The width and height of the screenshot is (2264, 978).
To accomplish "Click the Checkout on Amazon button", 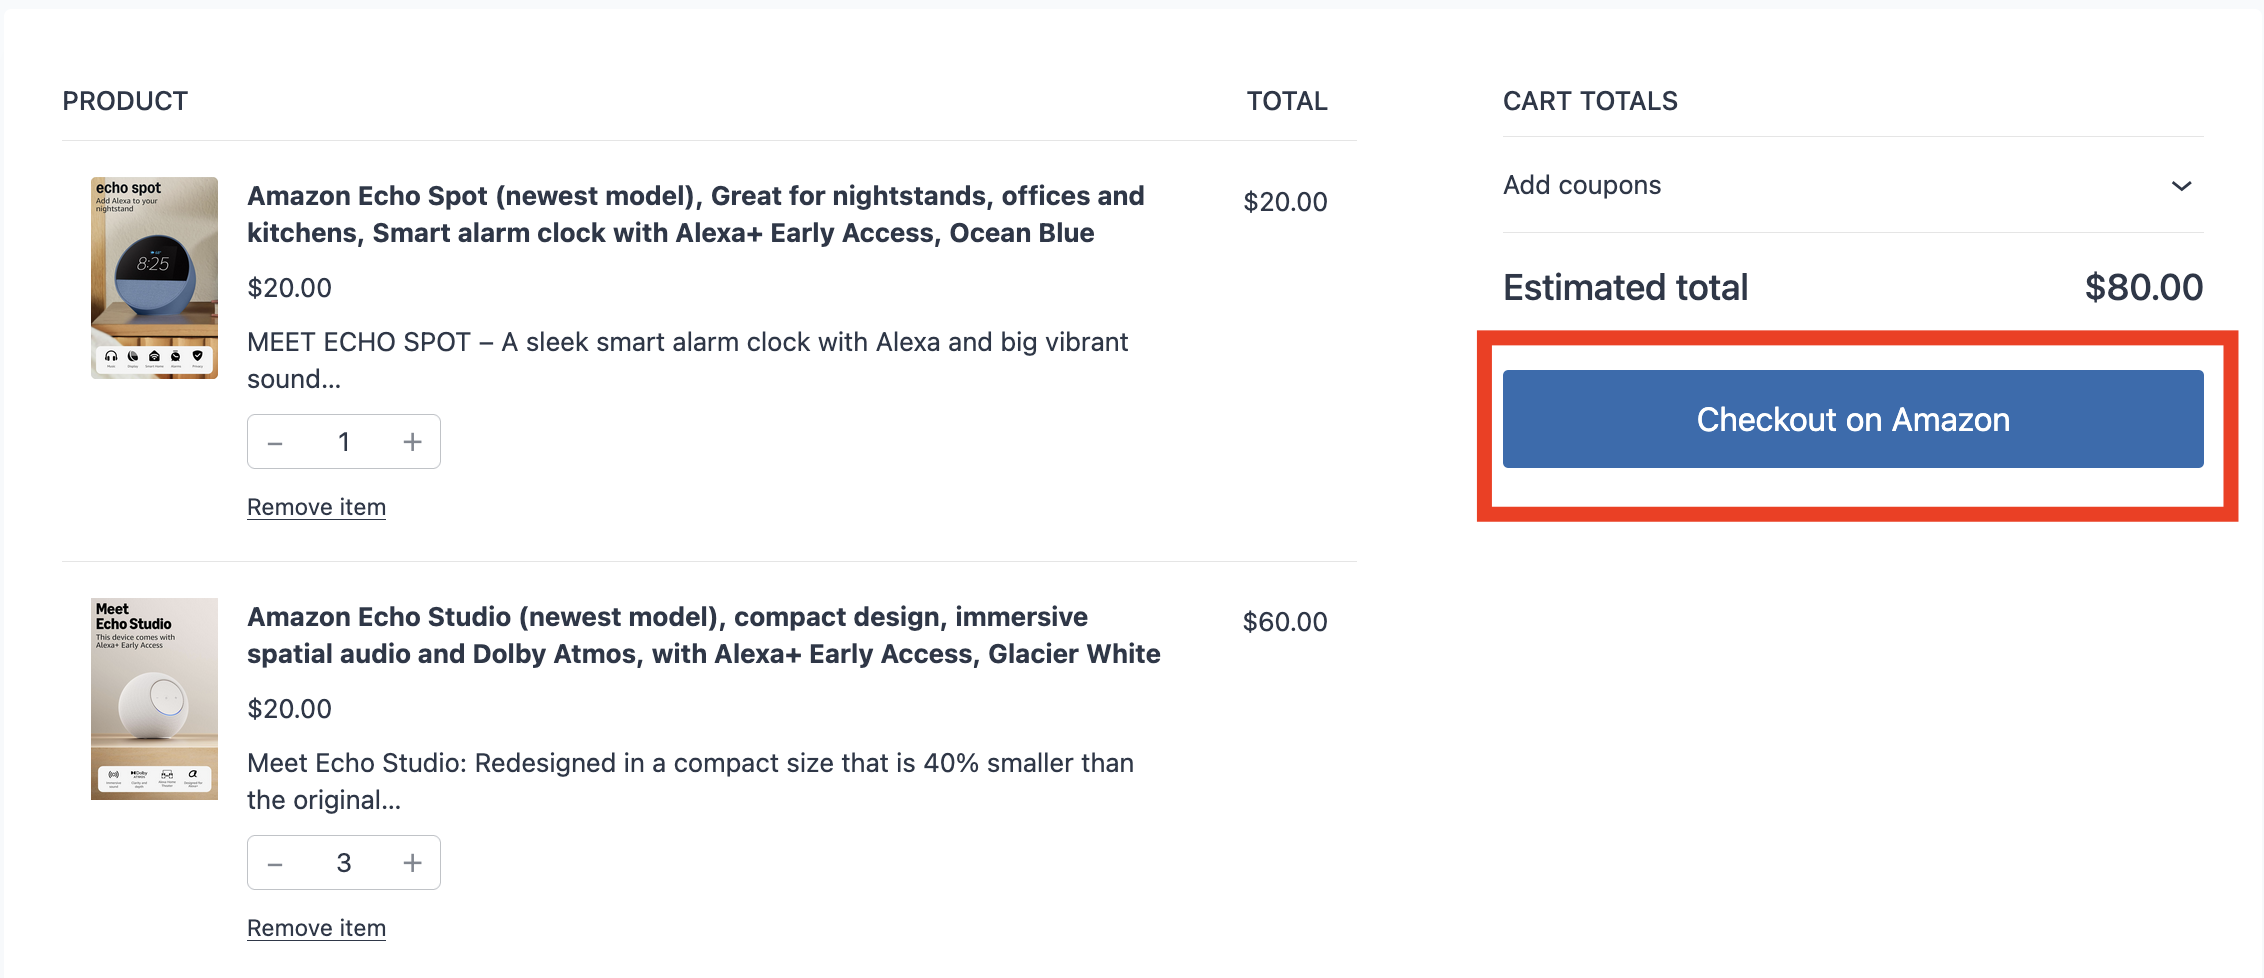I will (1852, 419).
